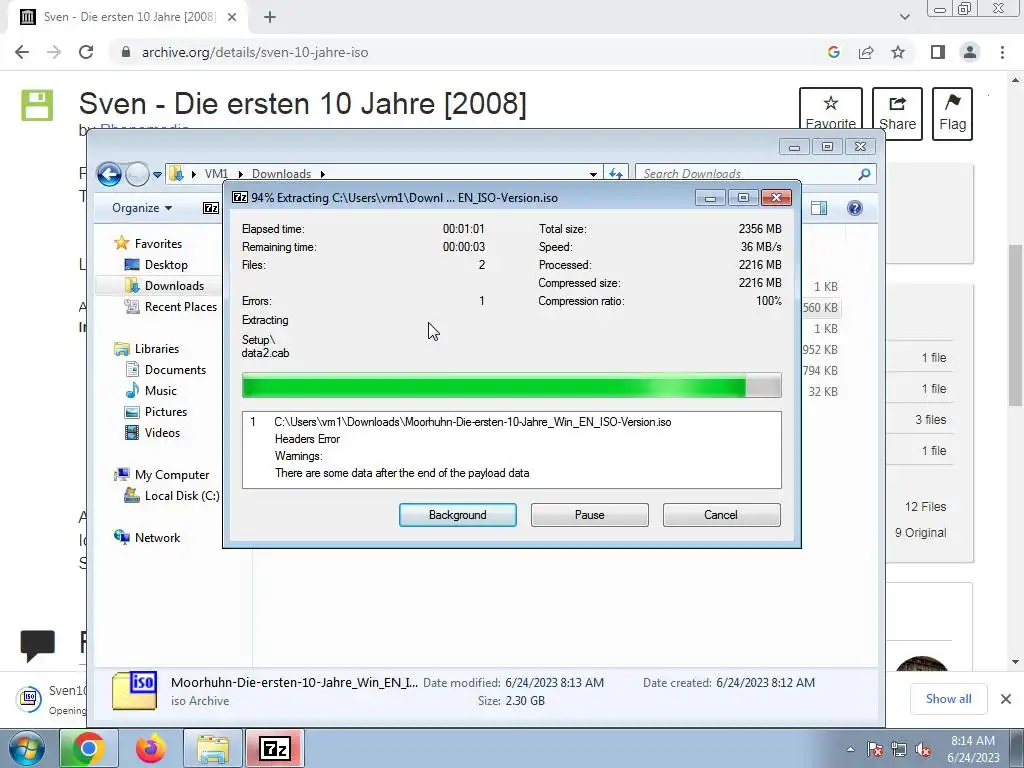This screenshot has width=1024, height=768.
Task: Open the Windows Start button
Action: pos(25,748)
